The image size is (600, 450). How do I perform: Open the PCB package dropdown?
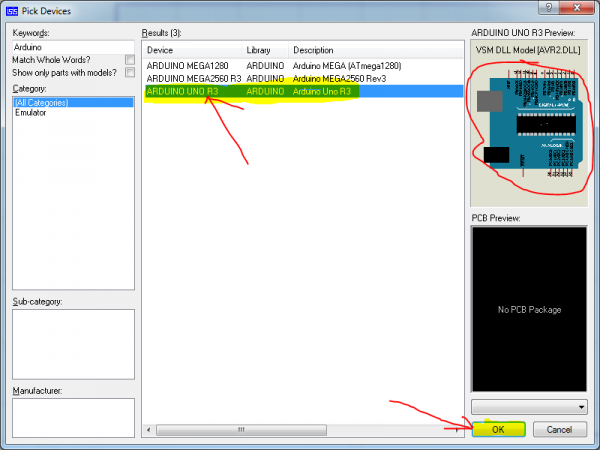529,407
